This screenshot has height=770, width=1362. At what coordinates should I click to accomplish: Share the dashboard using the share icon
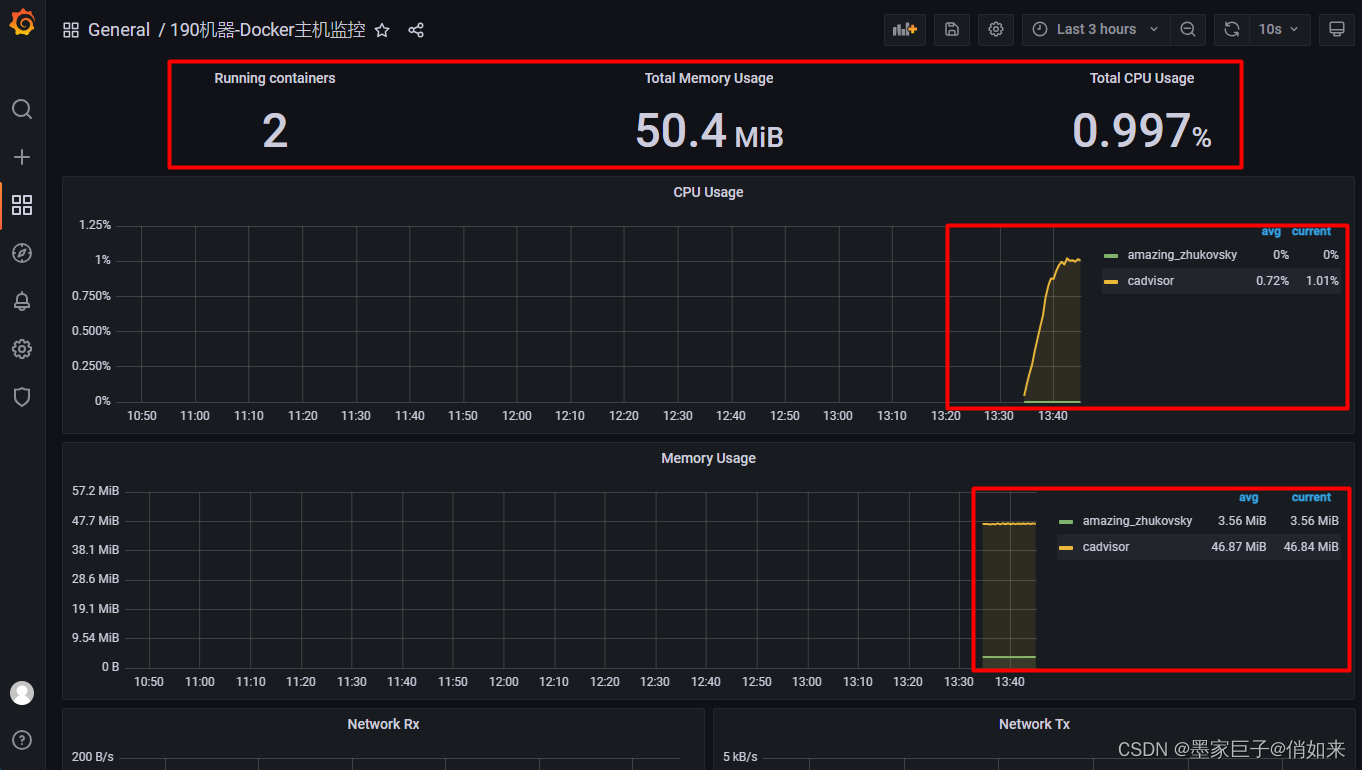pyautogui.click(x=416, y=30)
